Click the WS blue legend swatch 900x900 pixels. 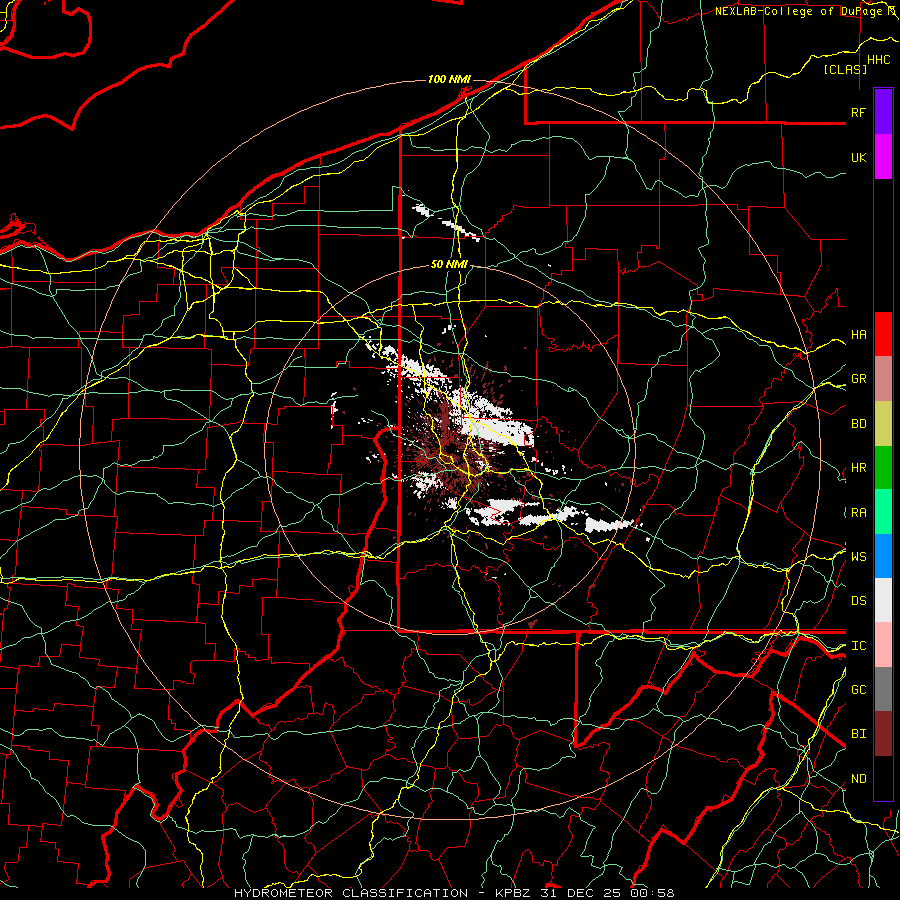[x=883, y=556]
